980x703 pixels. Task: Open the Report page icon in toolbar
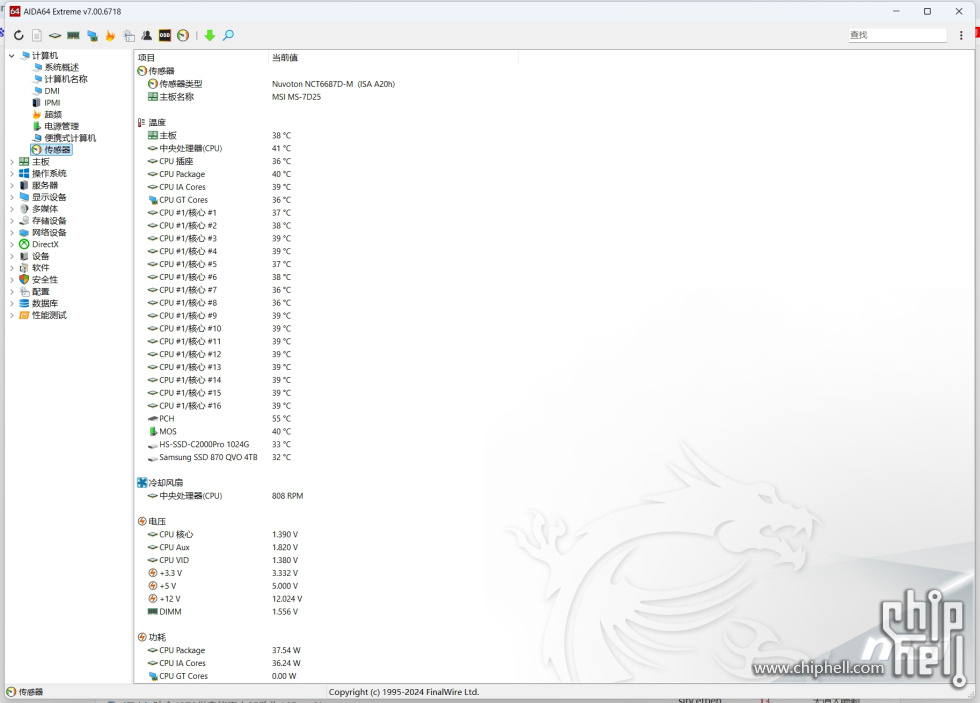pyautogui.click(x=37, y=36)
